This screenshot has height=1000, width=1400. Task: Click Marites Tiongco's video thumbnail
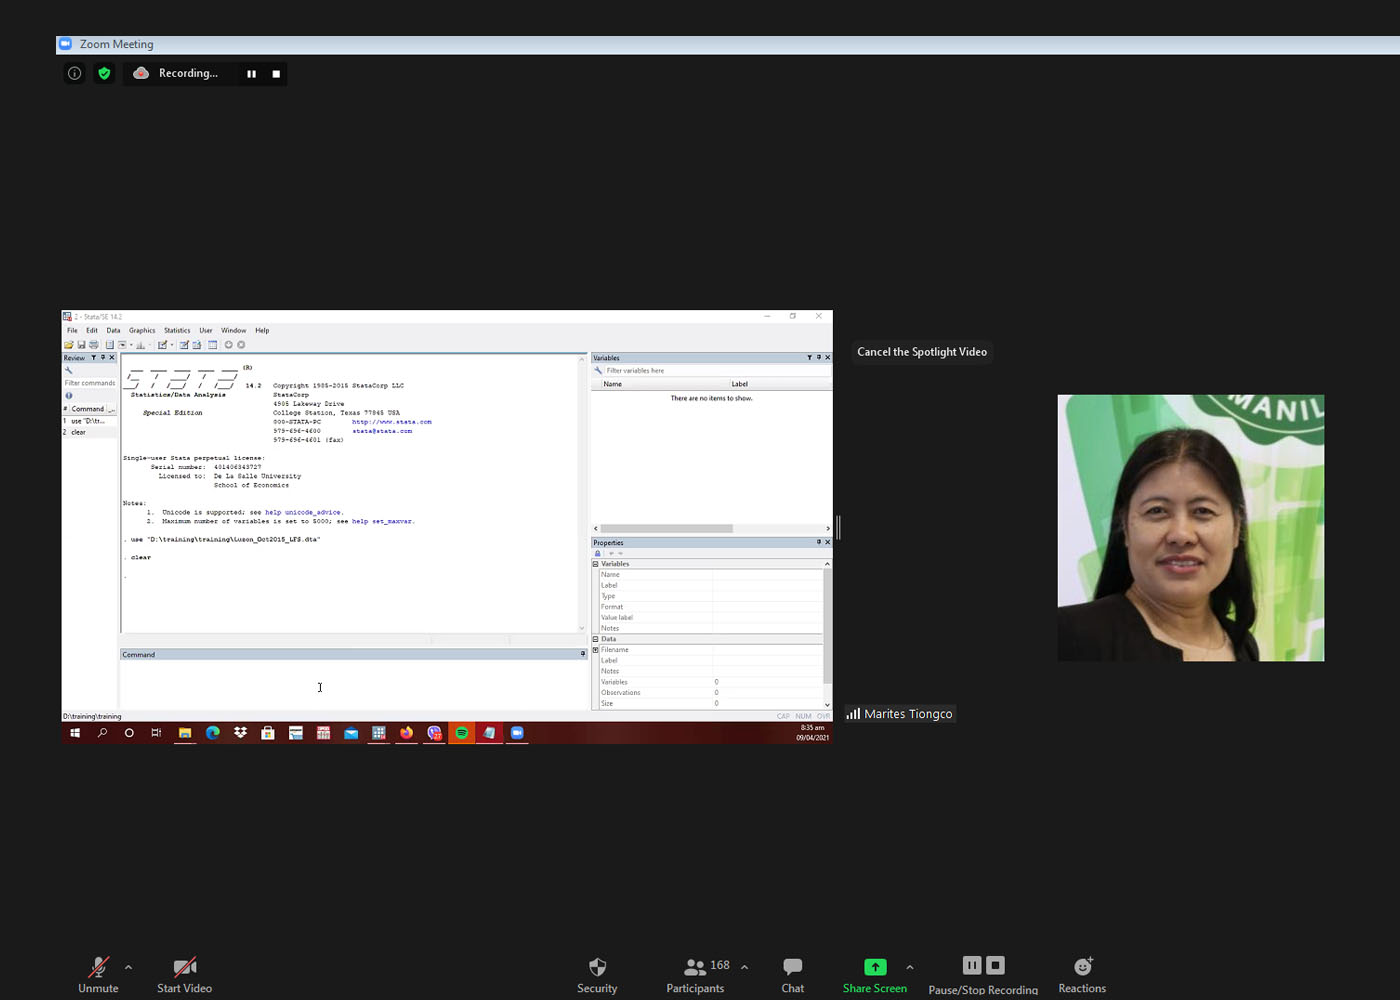(1190, 528)
